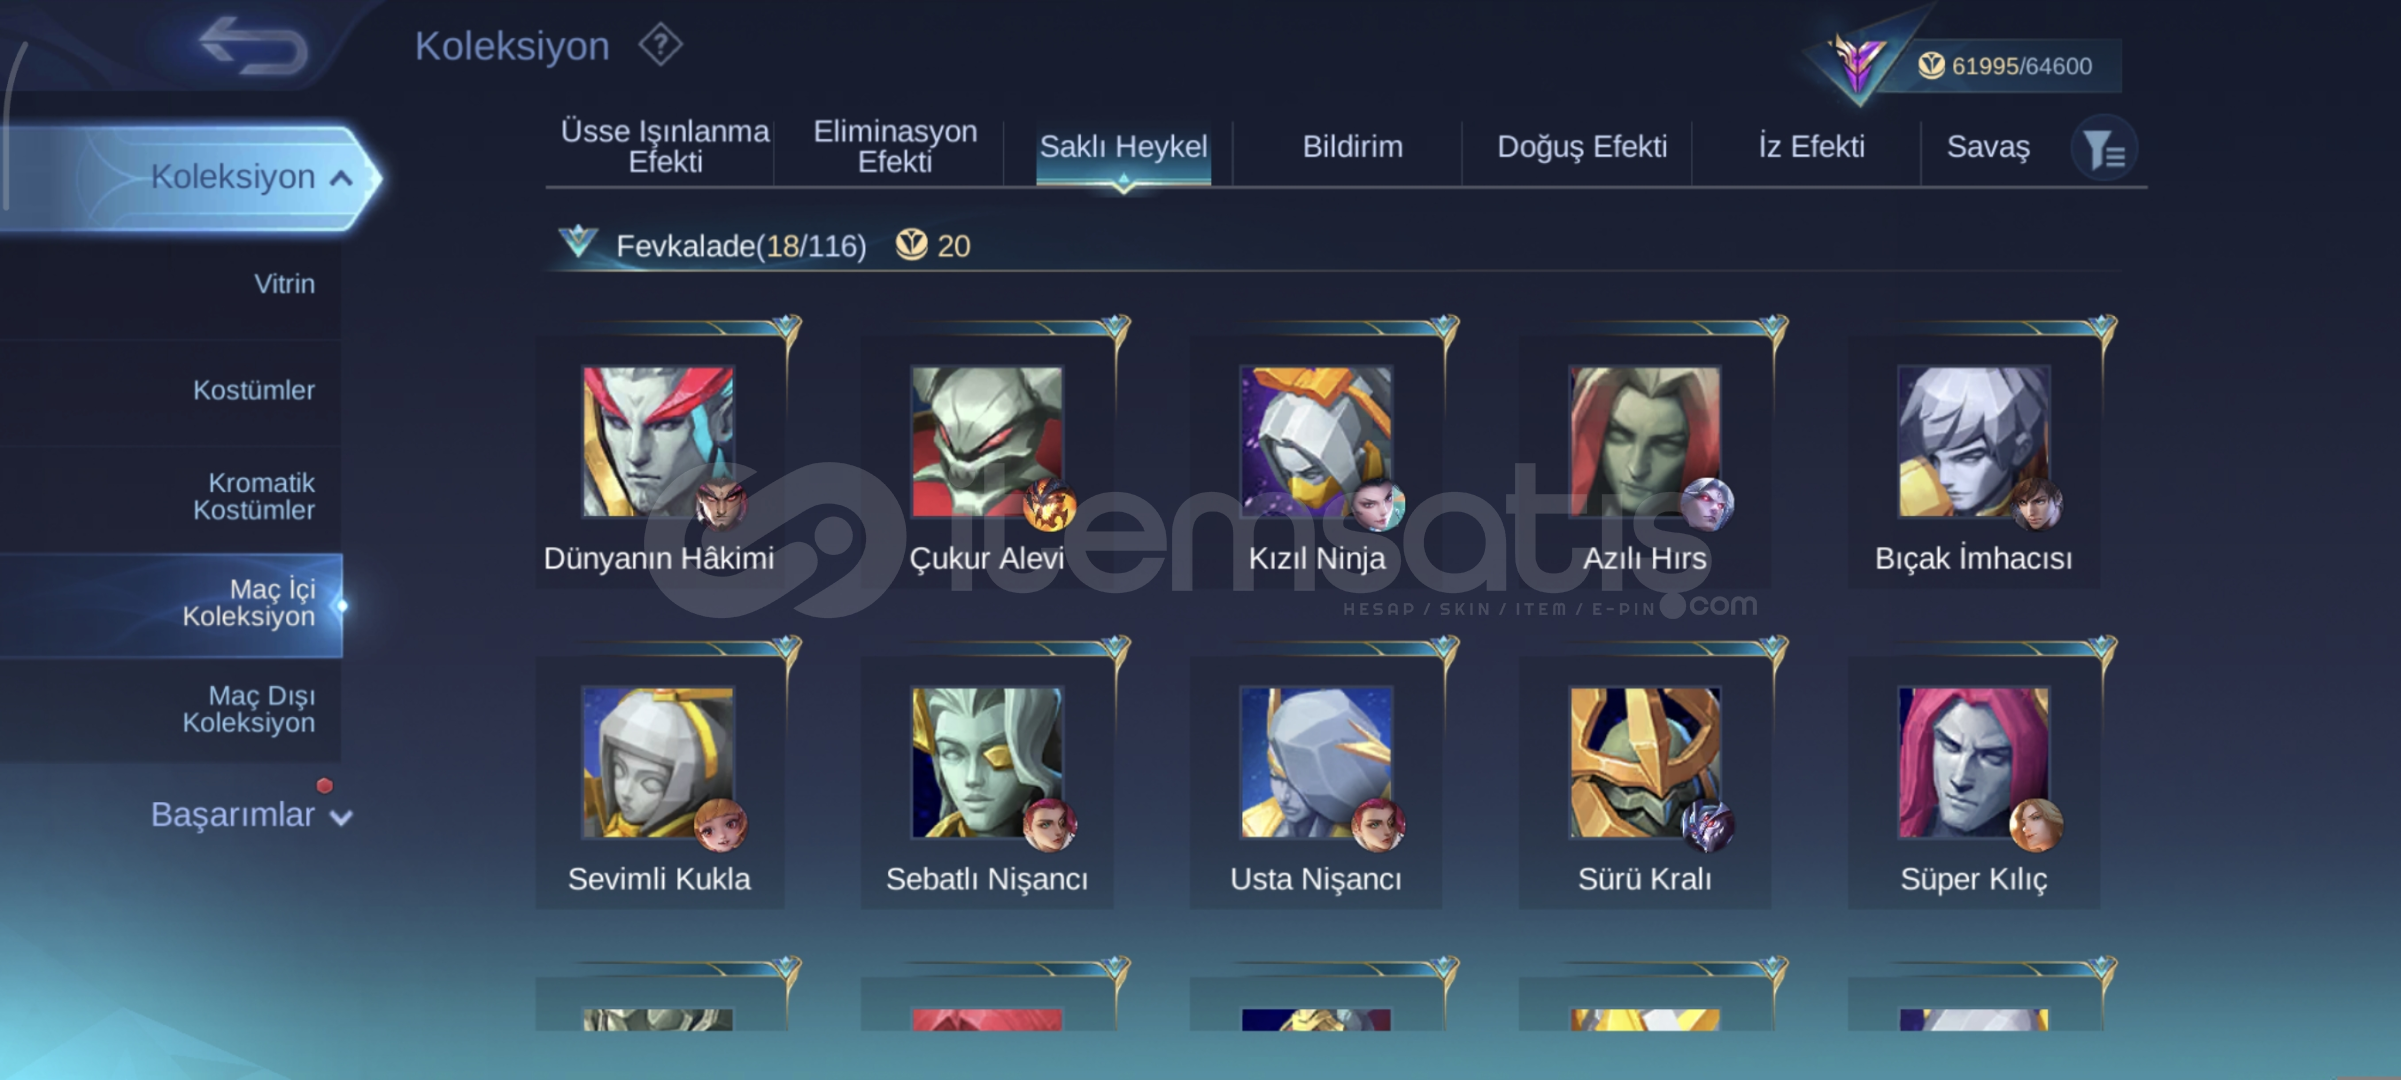The width and height of the screenshot is (2401, 1080).
Task: Switch to the Doğuş Efekti tab
Action: coord(1582,147)
